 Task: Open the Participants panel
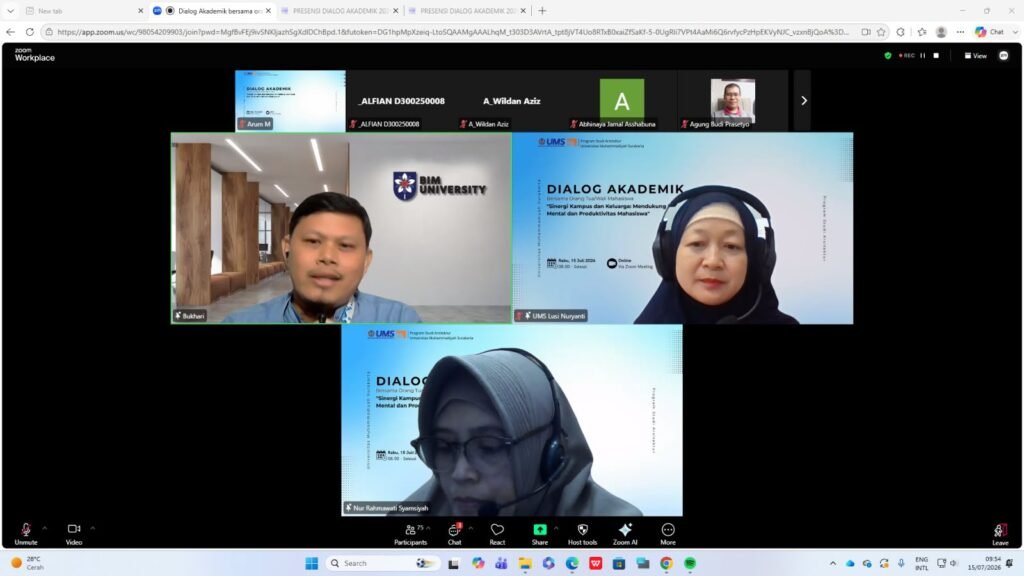(x=411, y=534)
